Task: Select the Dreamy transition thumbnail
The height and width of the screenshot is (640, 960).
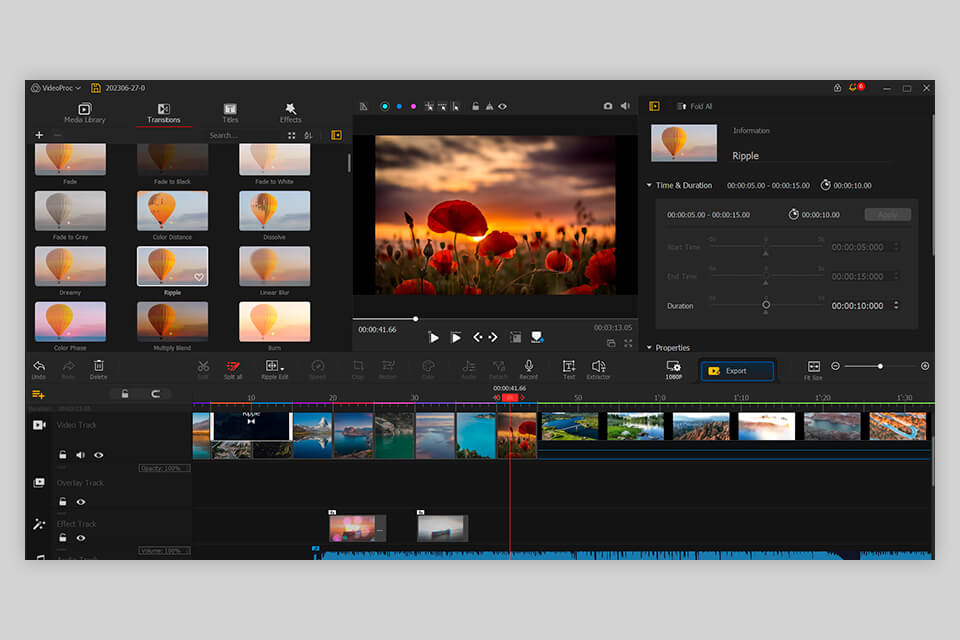Action: (70, 266)
